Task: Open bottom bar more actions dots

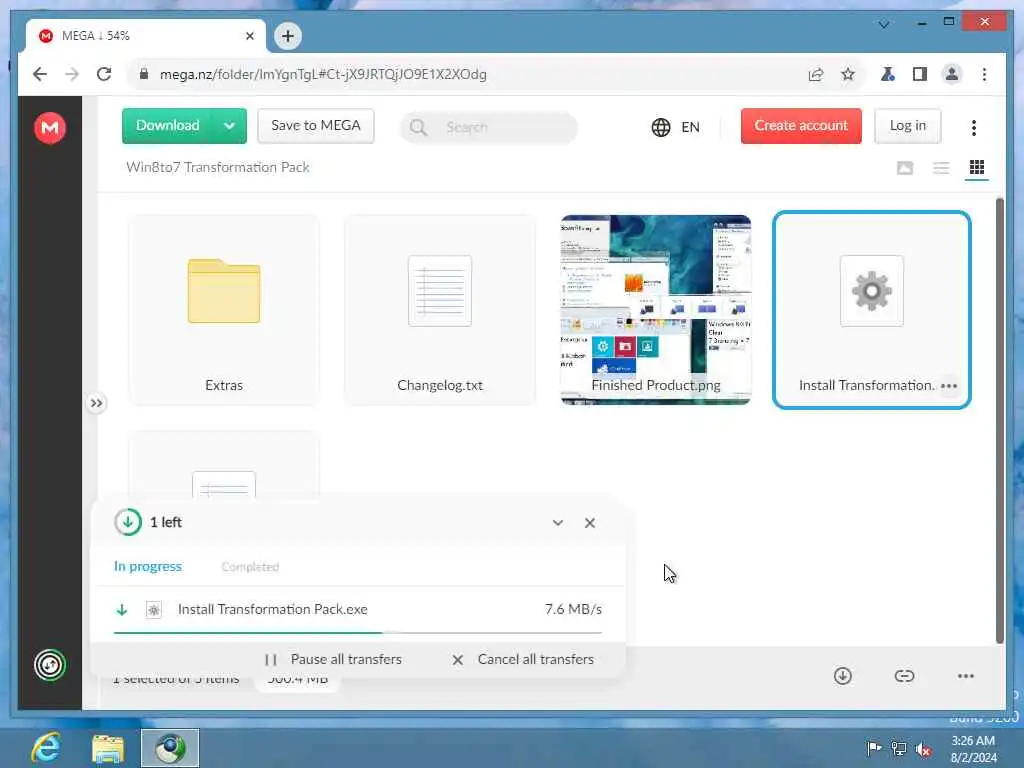Action: (965, 676)
